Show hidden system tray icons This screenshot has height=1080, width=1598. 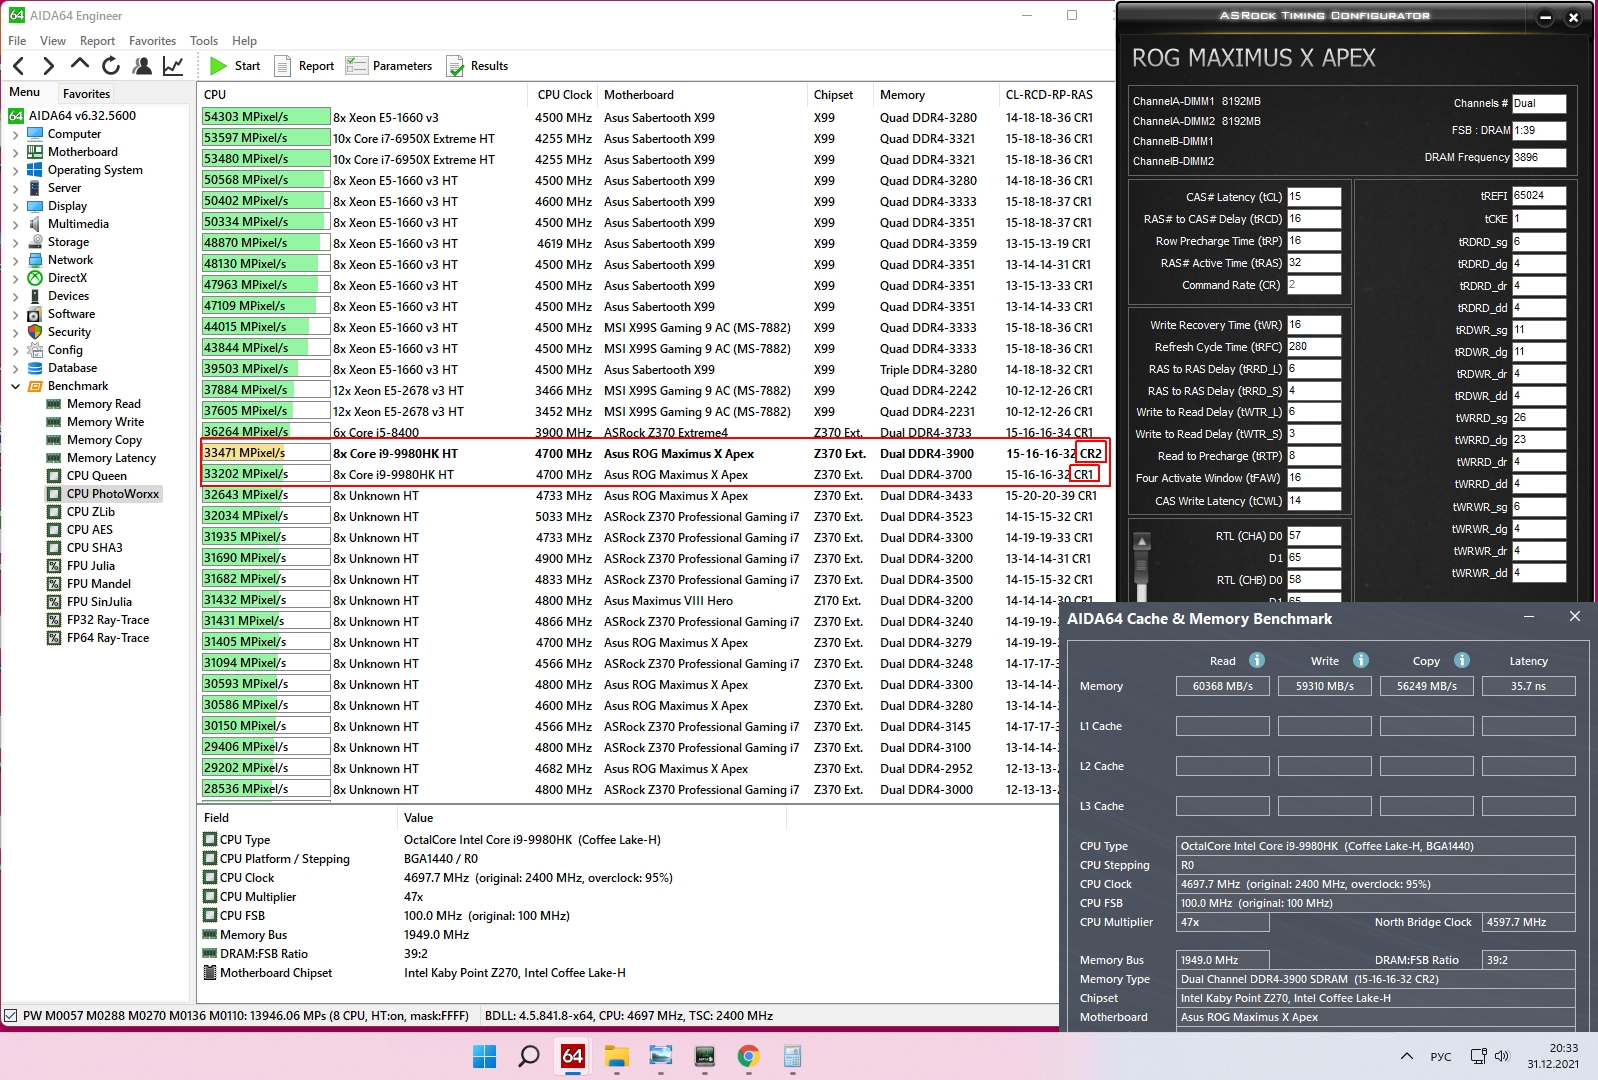pyautogui.click(x=1407, y=1056)
